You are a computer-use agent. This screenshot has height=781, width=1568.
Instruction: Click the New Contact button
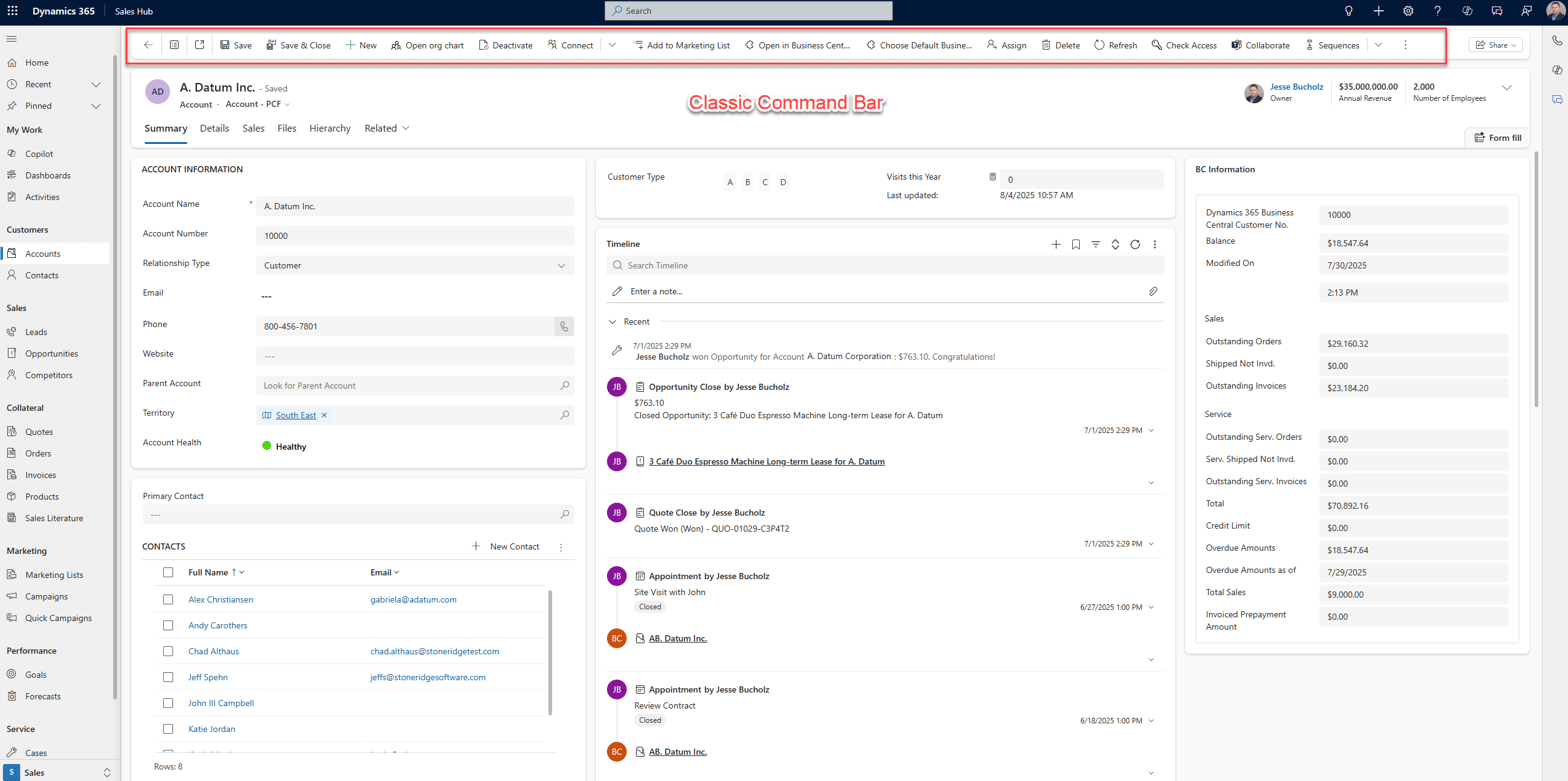tap(505, 546)
